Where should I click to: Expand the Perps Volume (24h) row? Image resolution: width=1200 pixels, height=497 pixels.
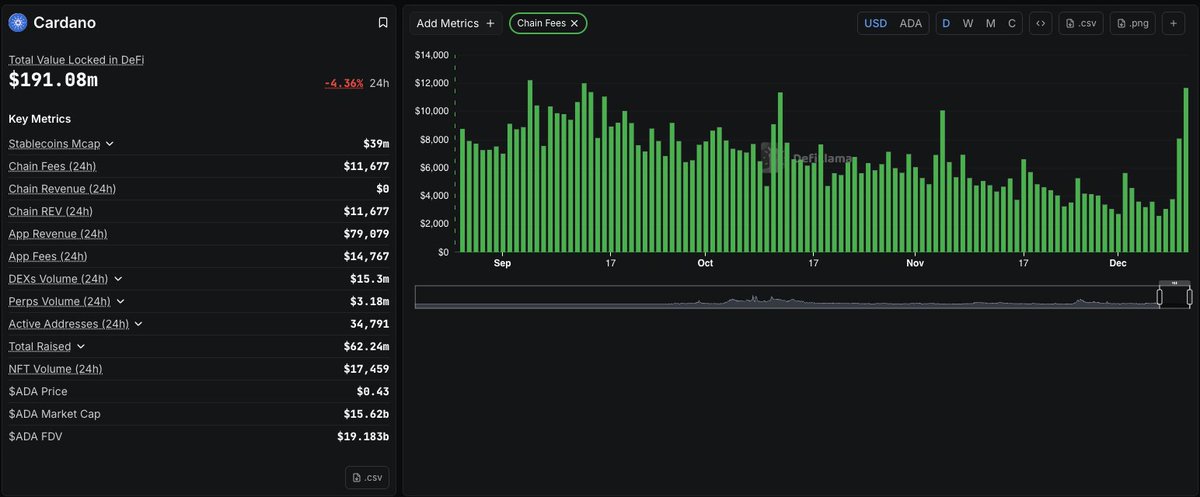pyautogui.click(x=120, y=301)
